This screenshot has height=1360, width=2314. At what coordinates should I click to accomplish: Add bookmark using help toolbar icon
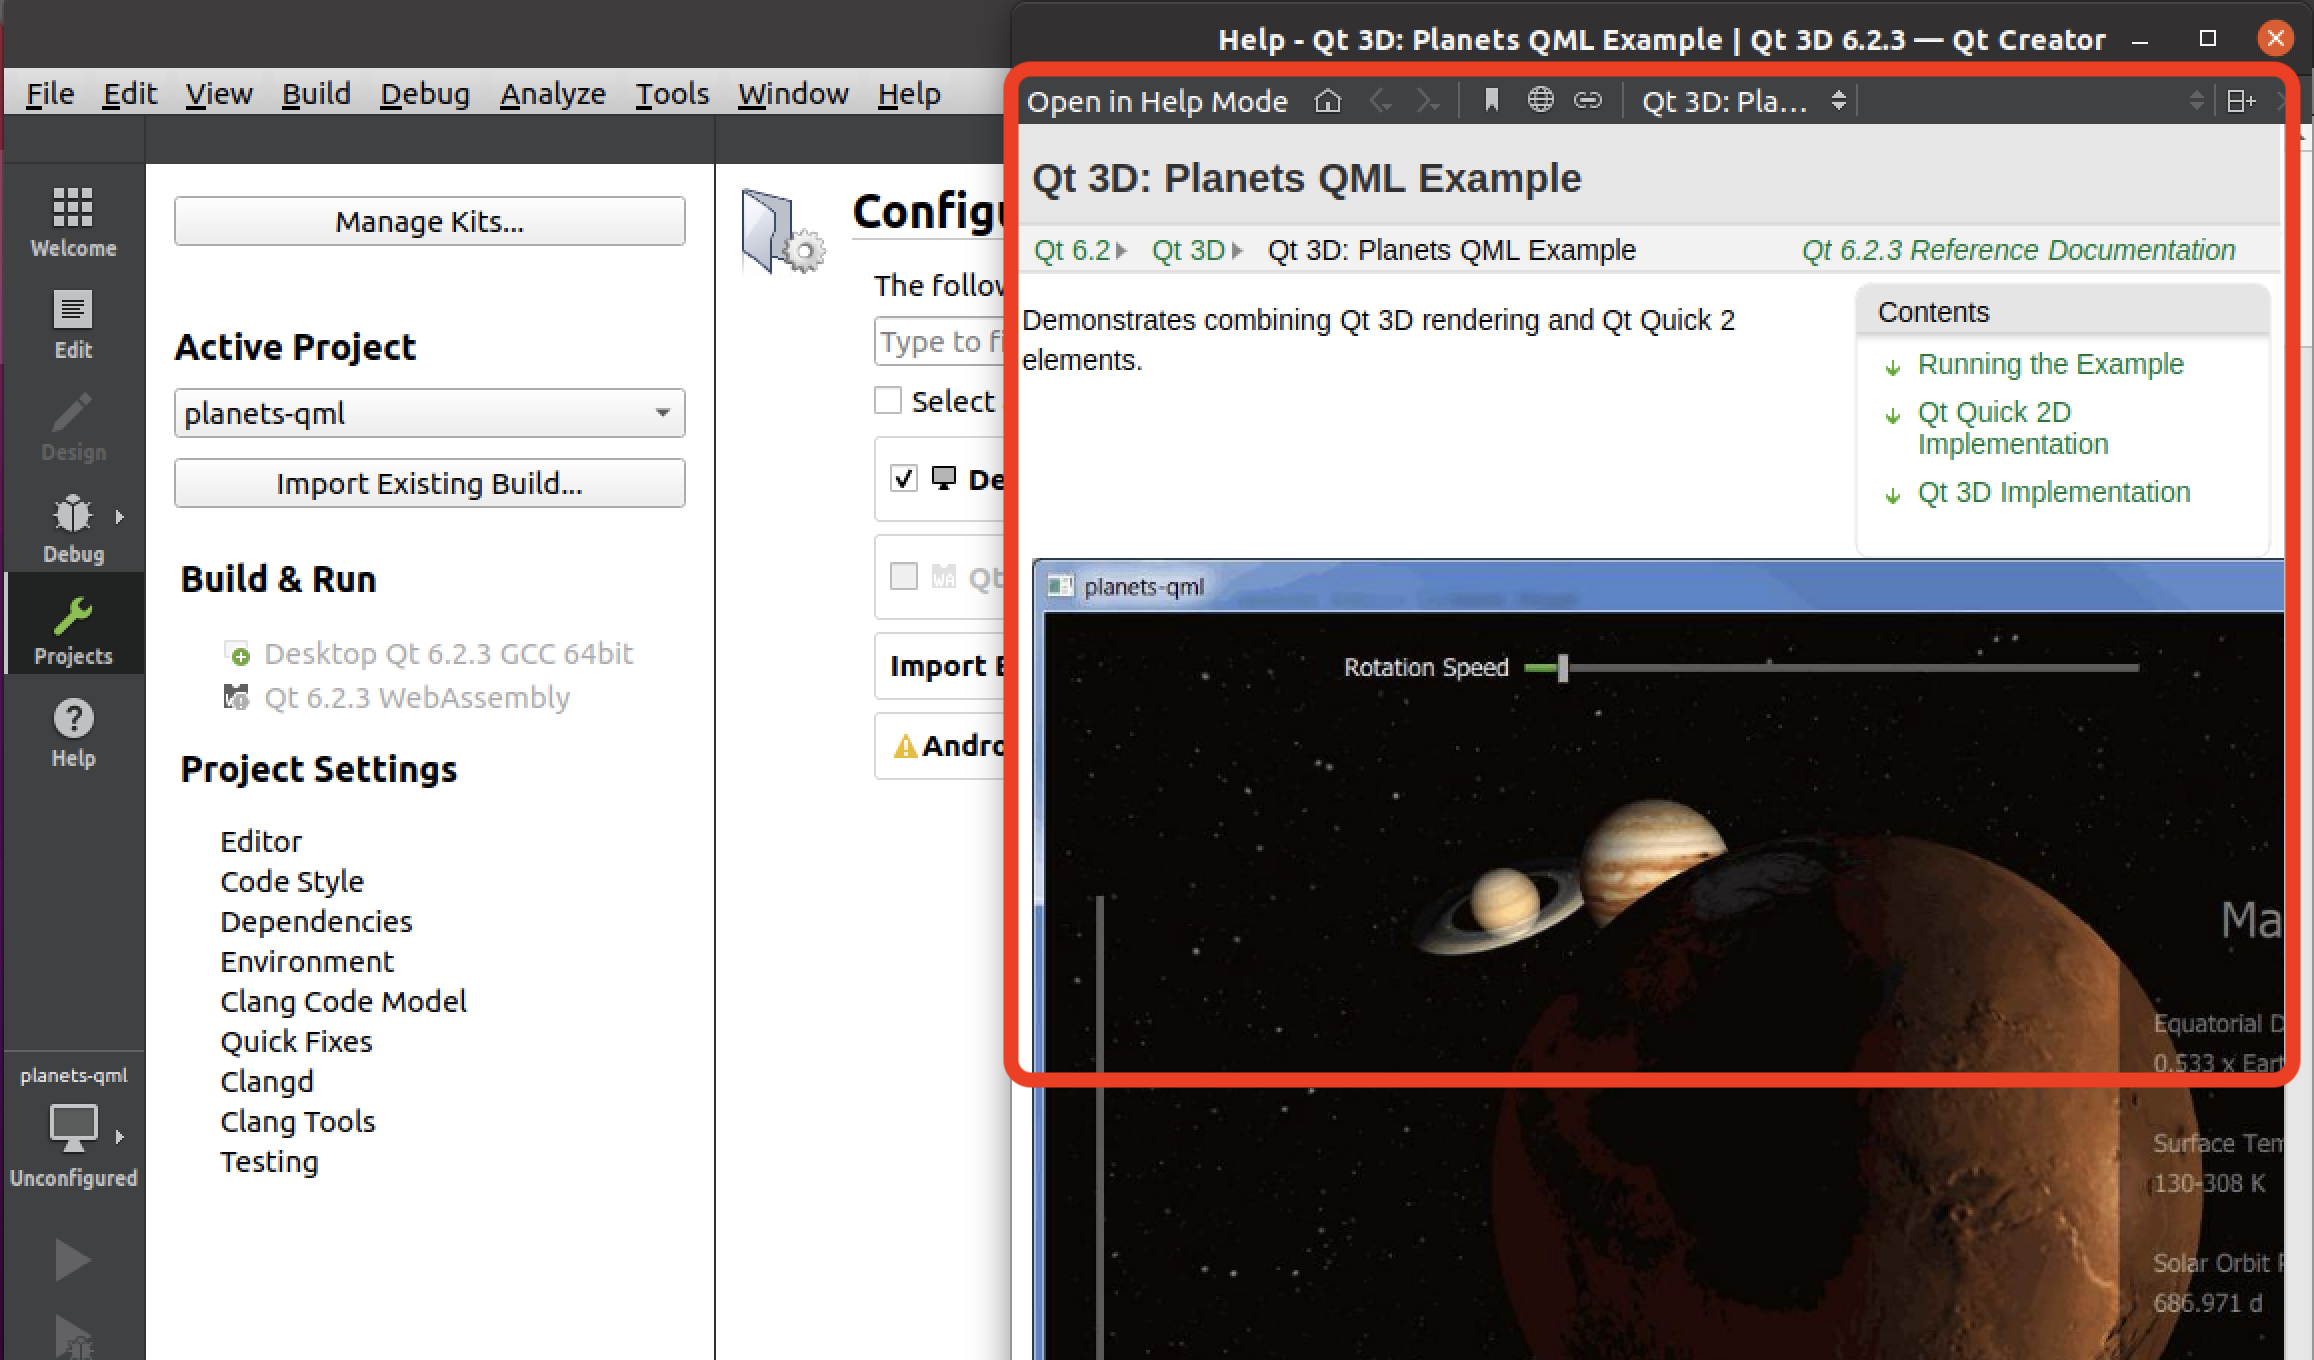pos(1491,101)
